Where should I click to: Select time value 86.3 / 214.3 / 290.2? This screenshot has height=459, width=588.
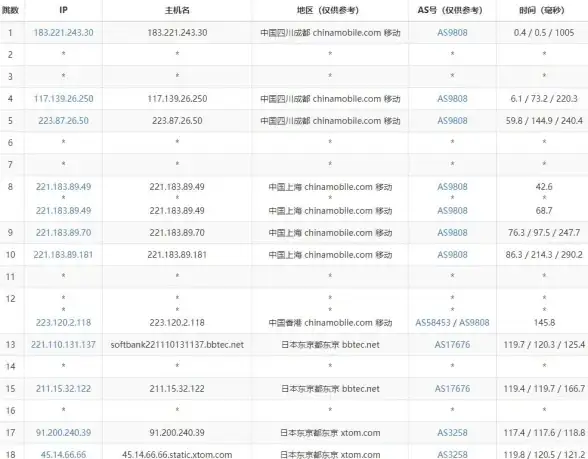[x=544, y=255]
